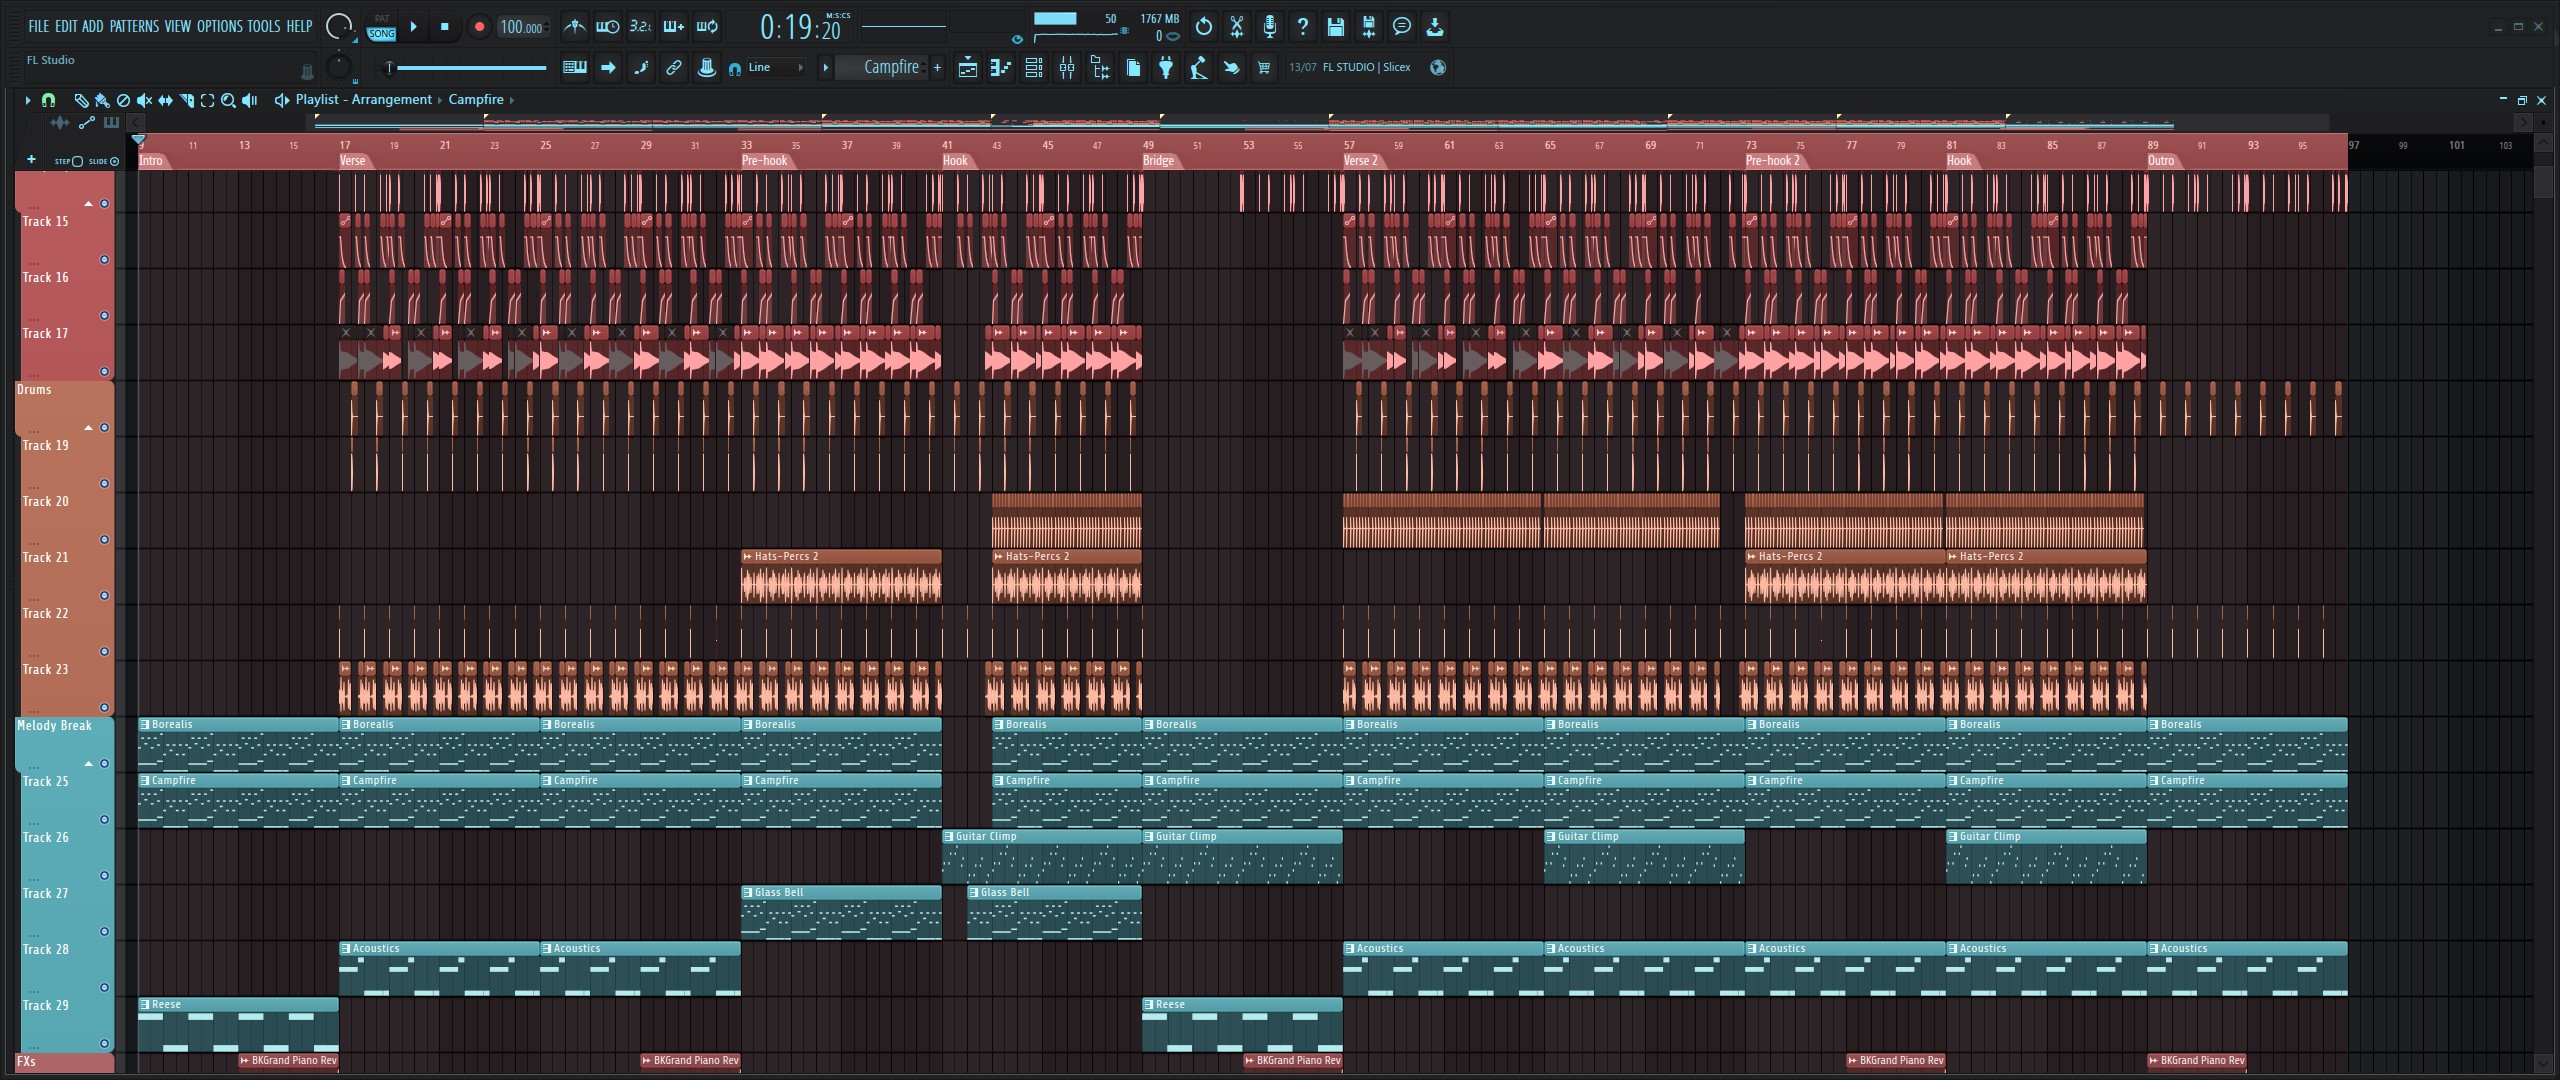Open the Piano roll view icon
2560x1080 pixels.
pyautogui.click(x=1000, y=67)
